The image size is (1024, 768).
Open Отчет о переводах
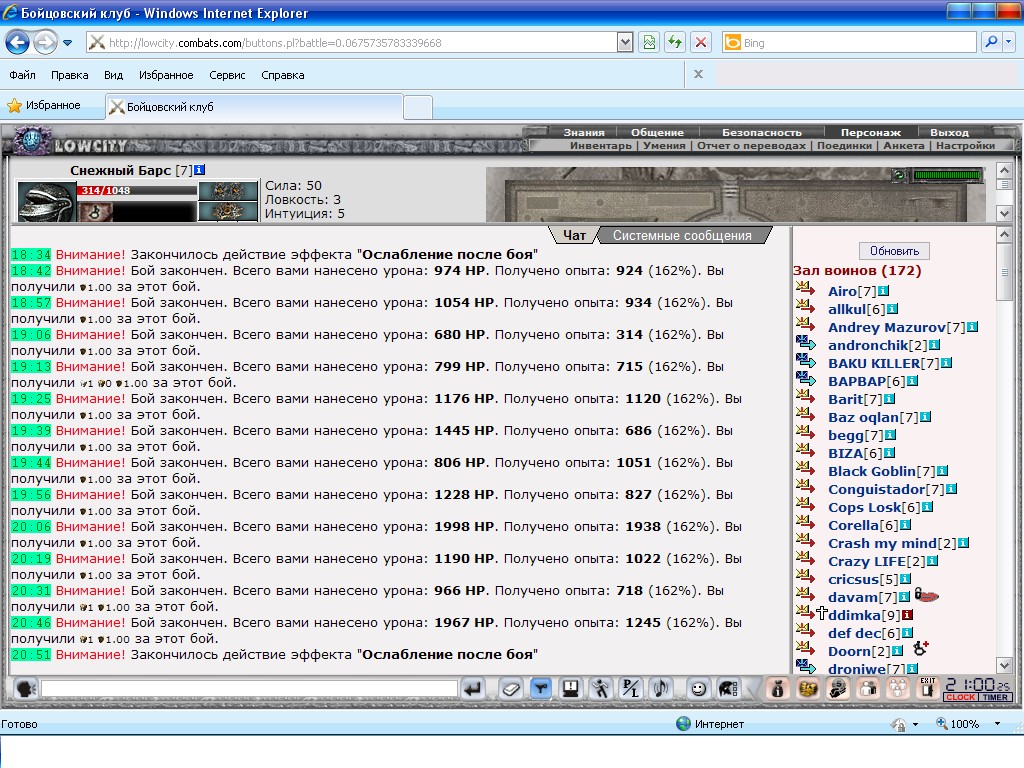(x=751, y=145)
